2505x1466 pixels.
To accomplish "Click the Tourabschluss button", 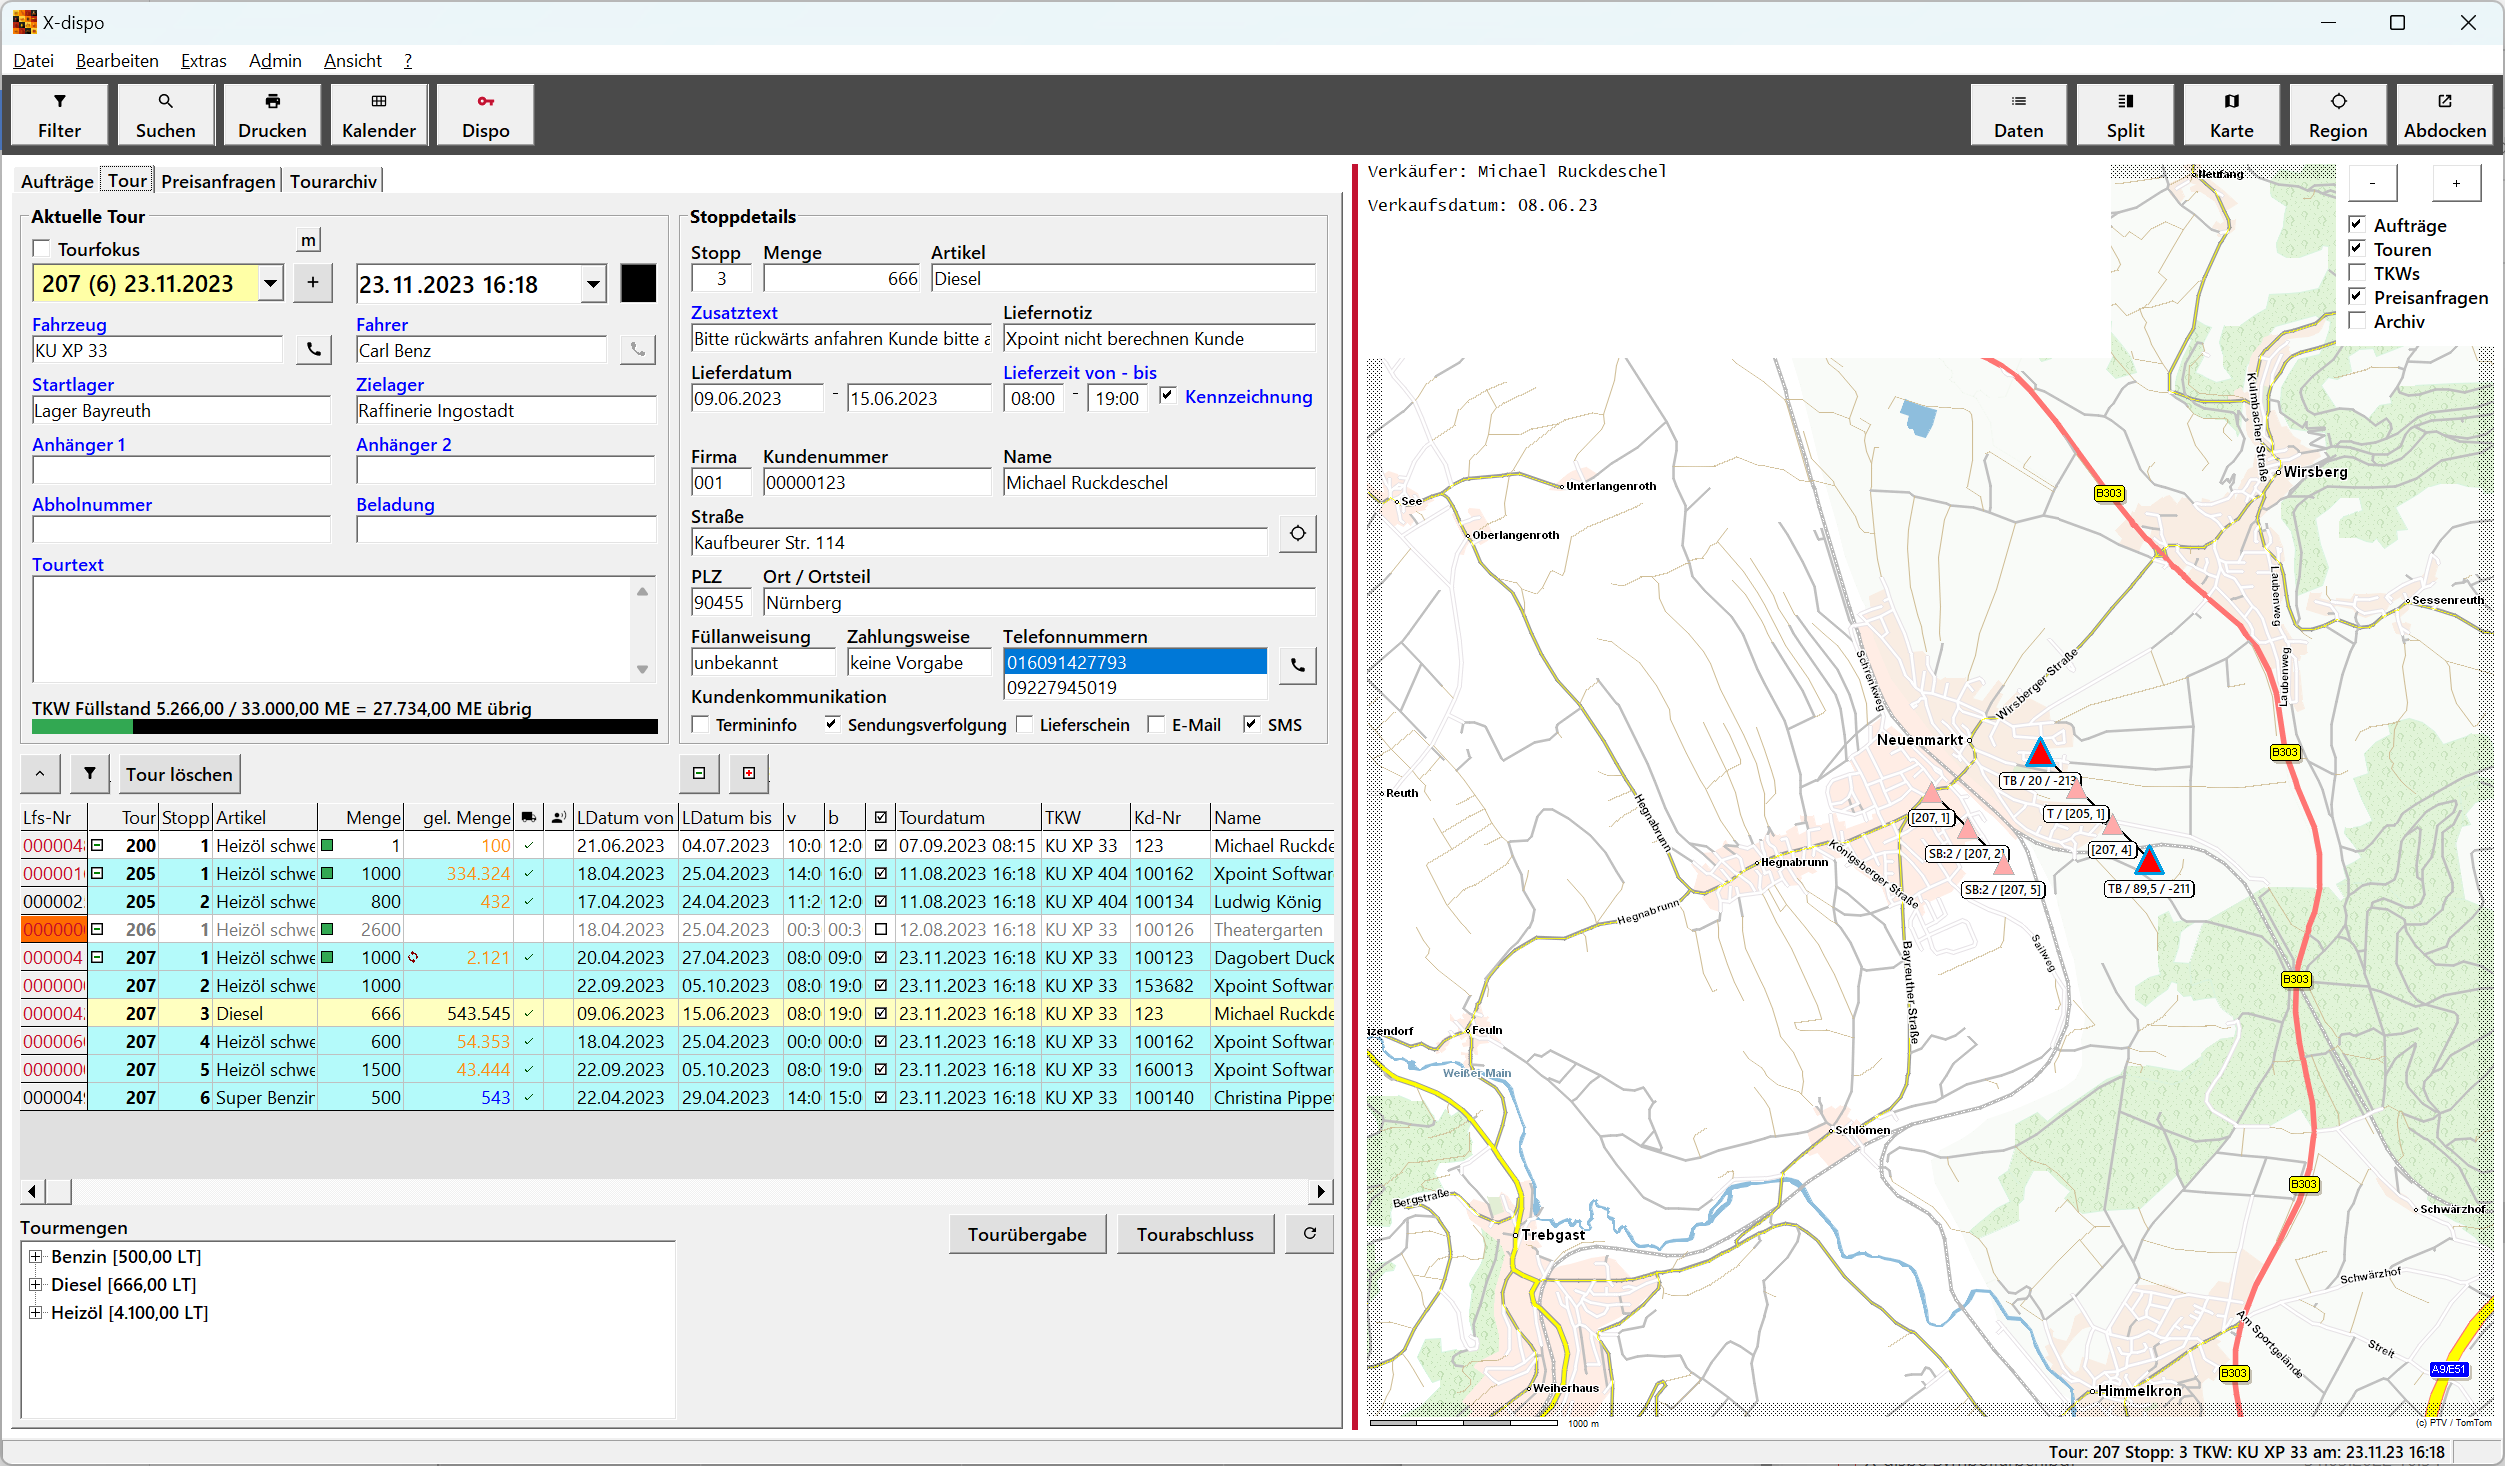I will click(1195, 1234).
